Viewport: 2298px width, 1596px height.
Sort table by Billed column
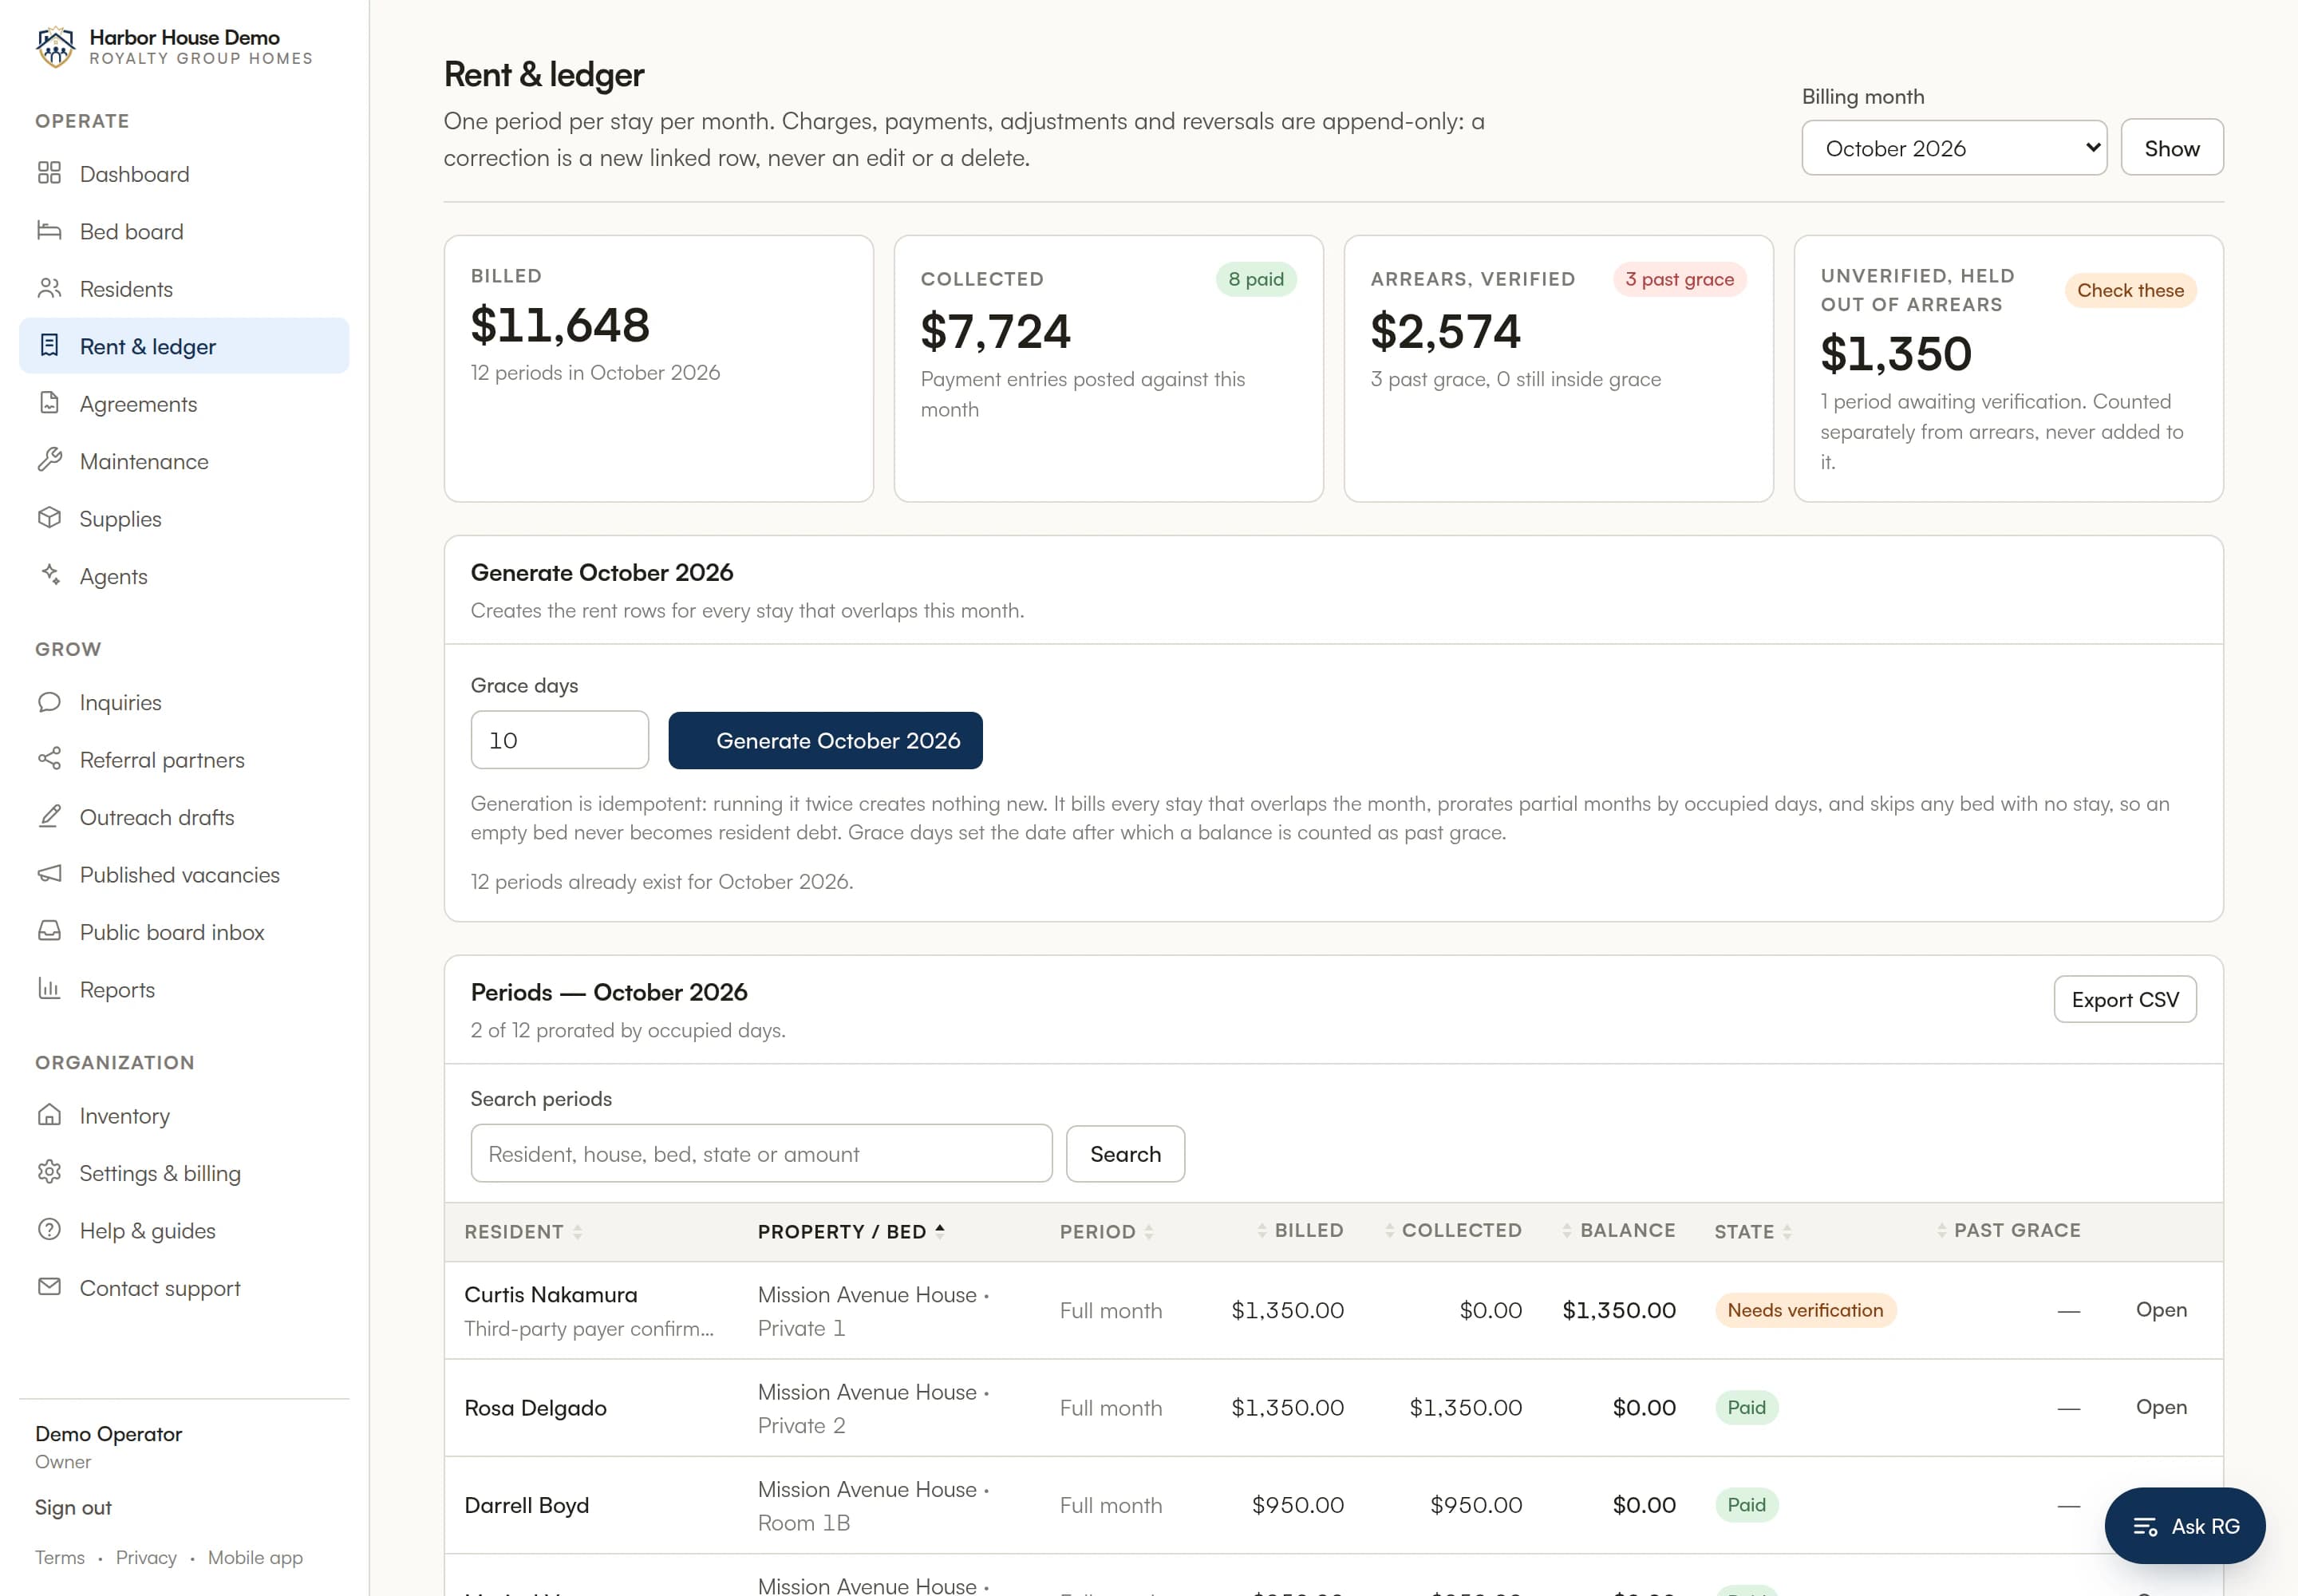click(x=1300, y=1231)
